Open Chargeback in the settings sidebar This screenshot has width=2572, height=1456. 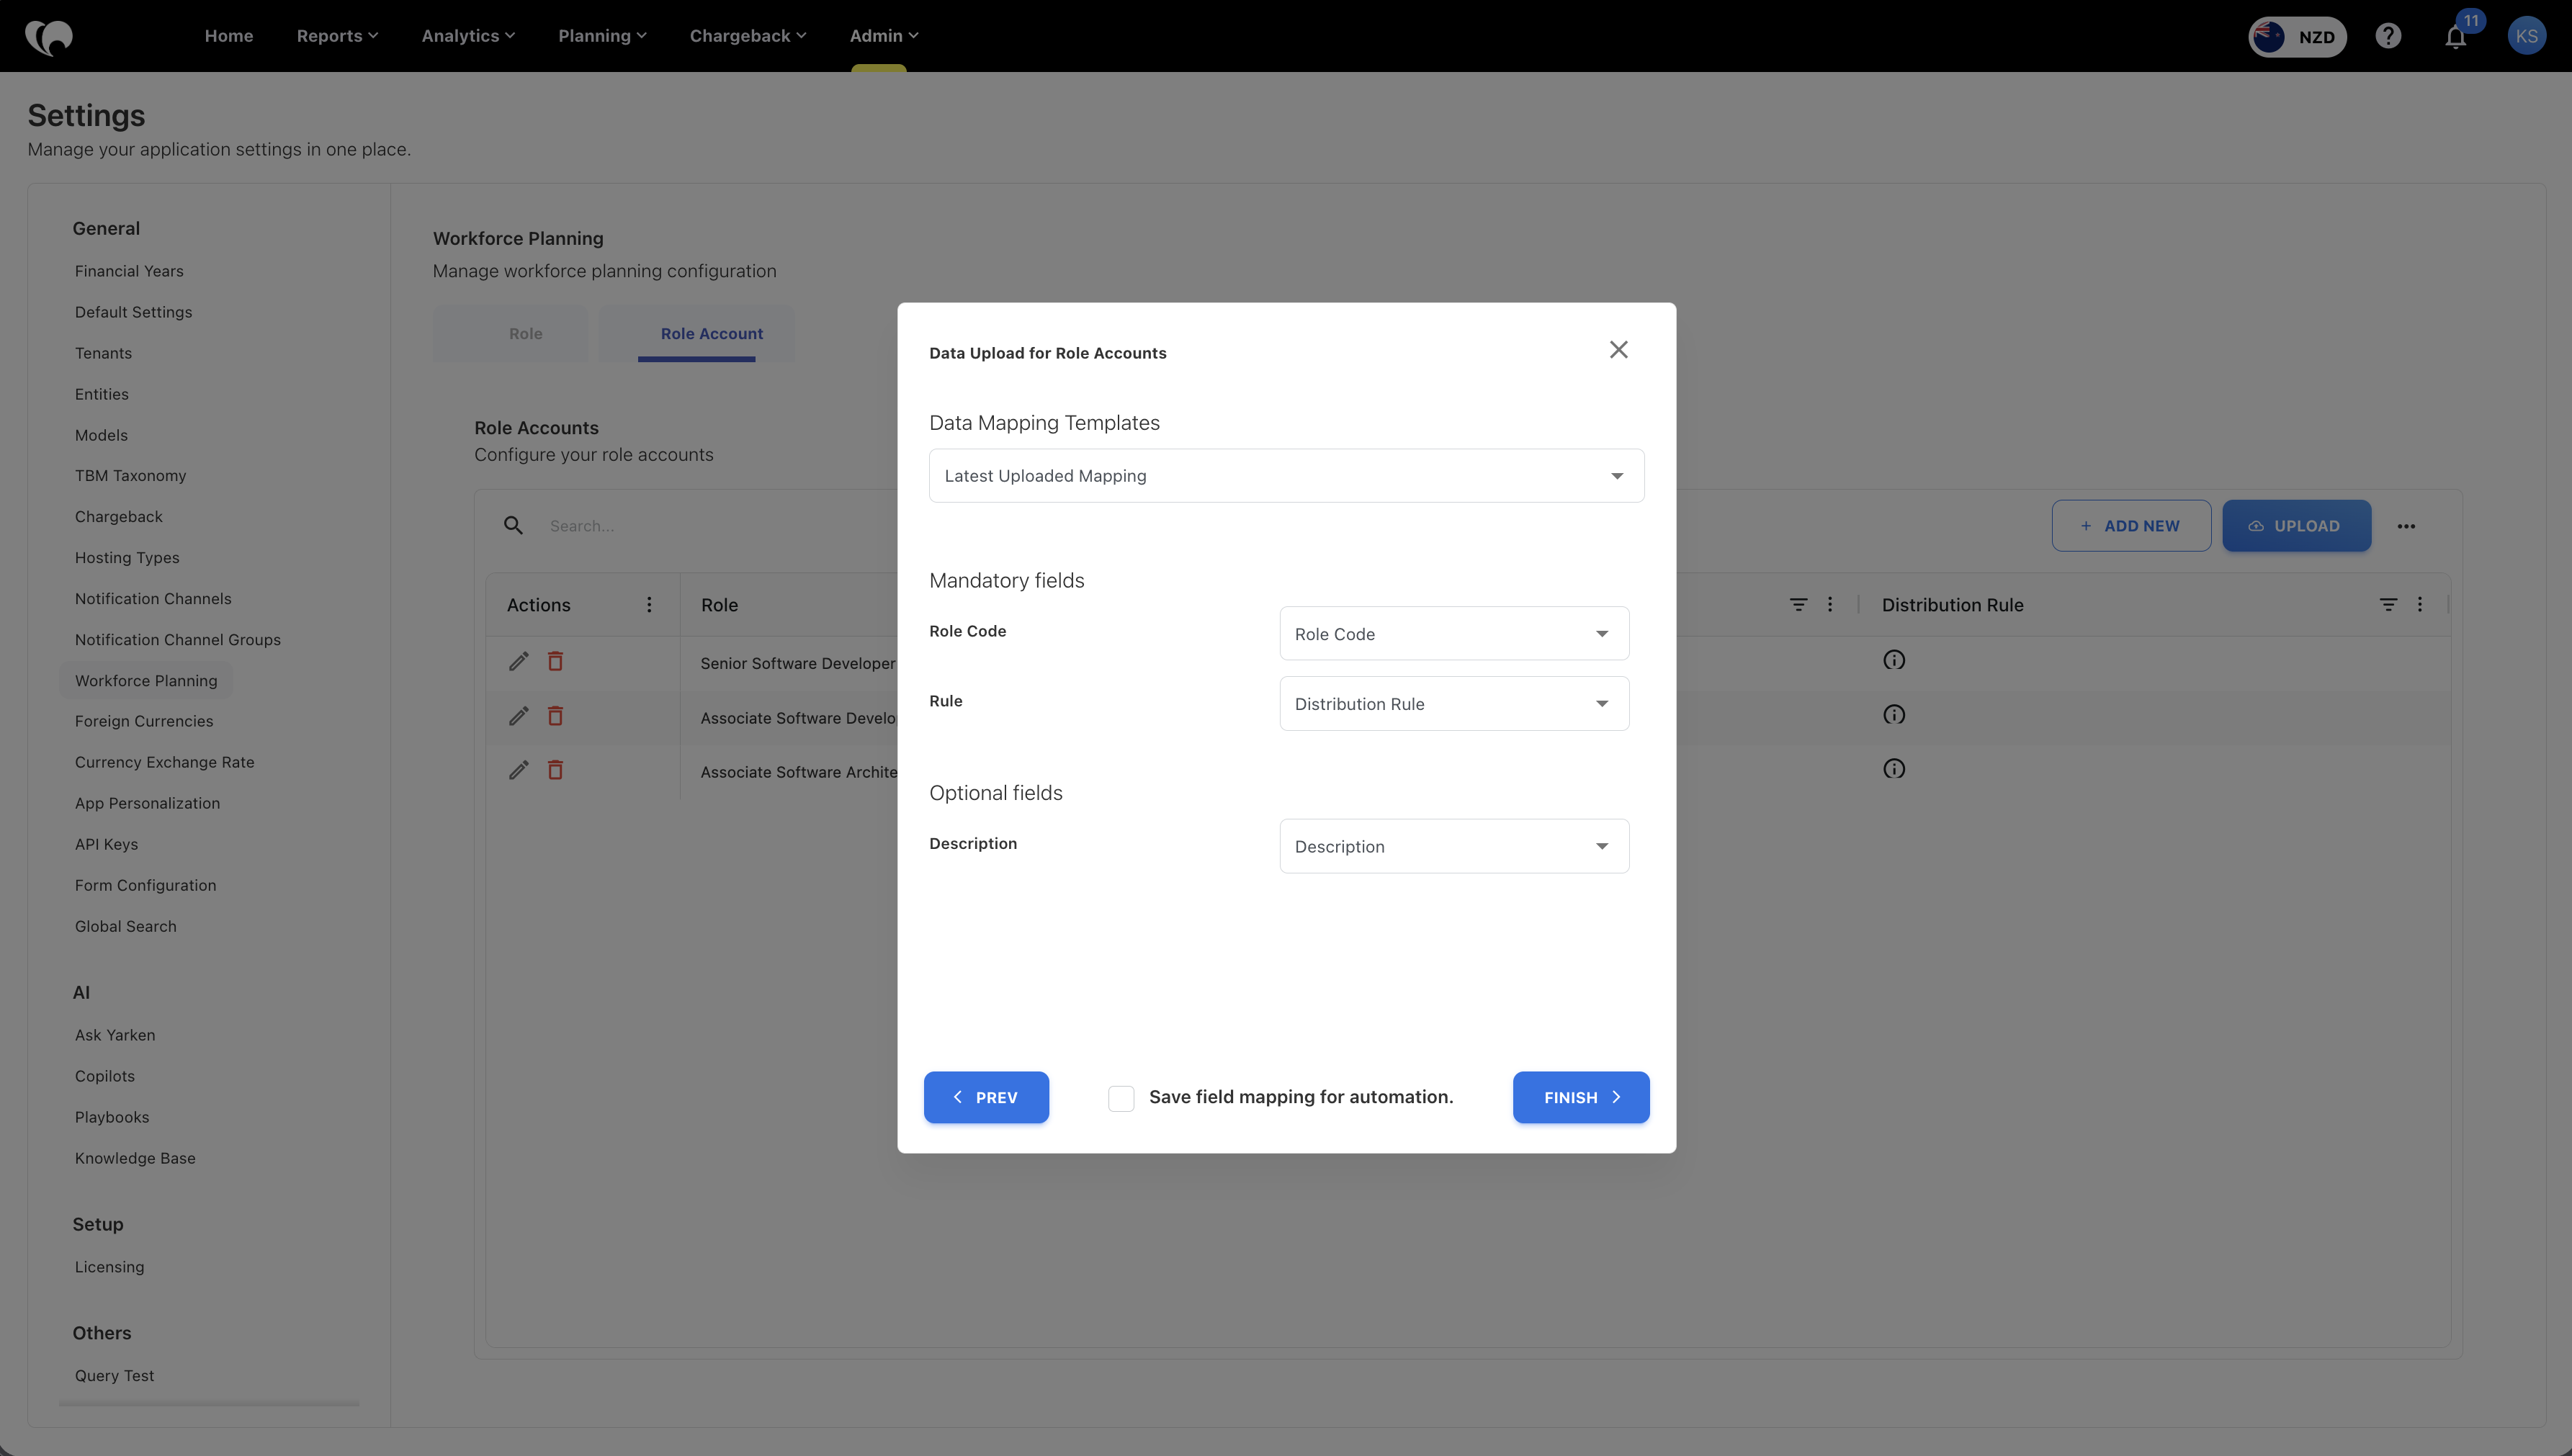tap(118, 516)
